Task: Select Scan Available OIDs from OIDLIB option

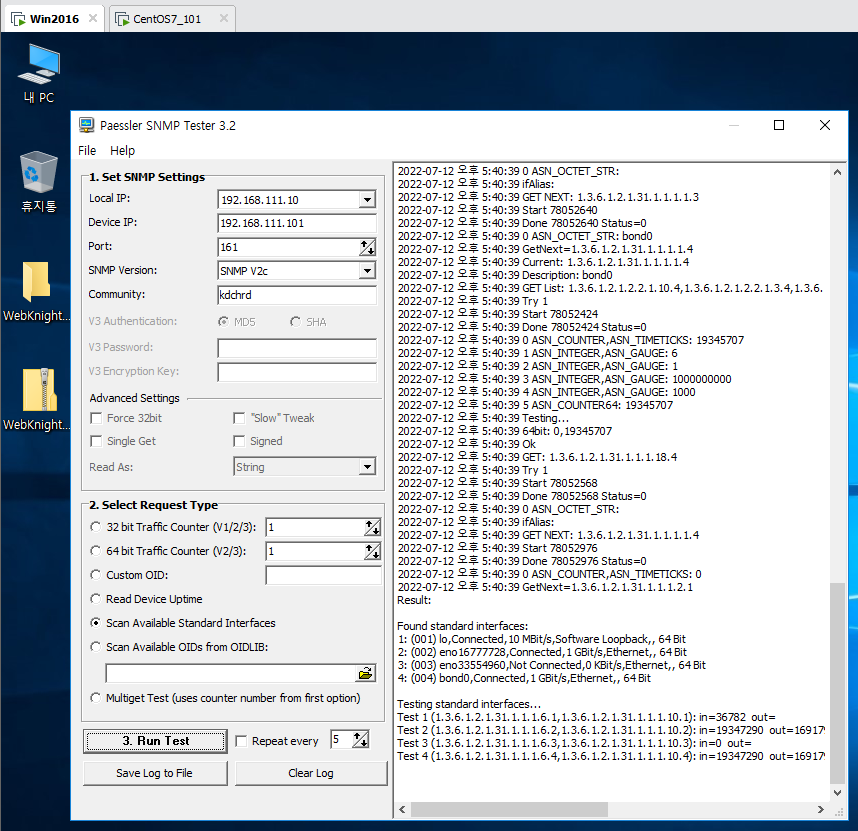Action: coord(96,647)
